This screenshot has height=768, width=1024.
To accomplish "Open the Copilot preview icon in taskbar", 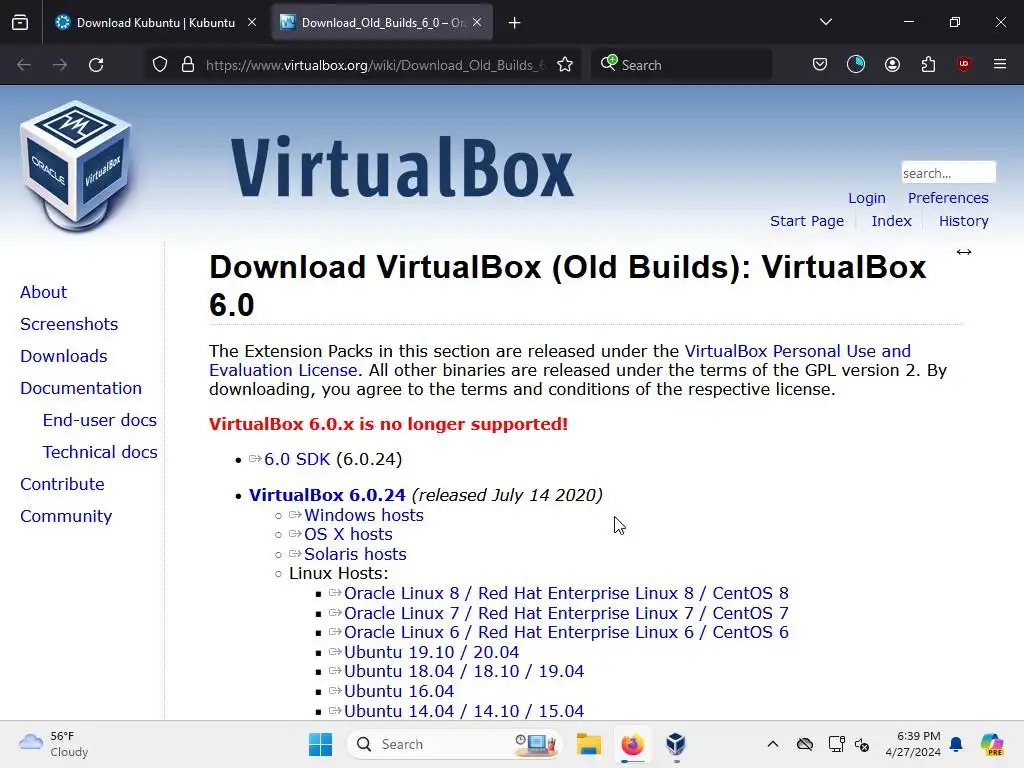I will pos(991,744).
